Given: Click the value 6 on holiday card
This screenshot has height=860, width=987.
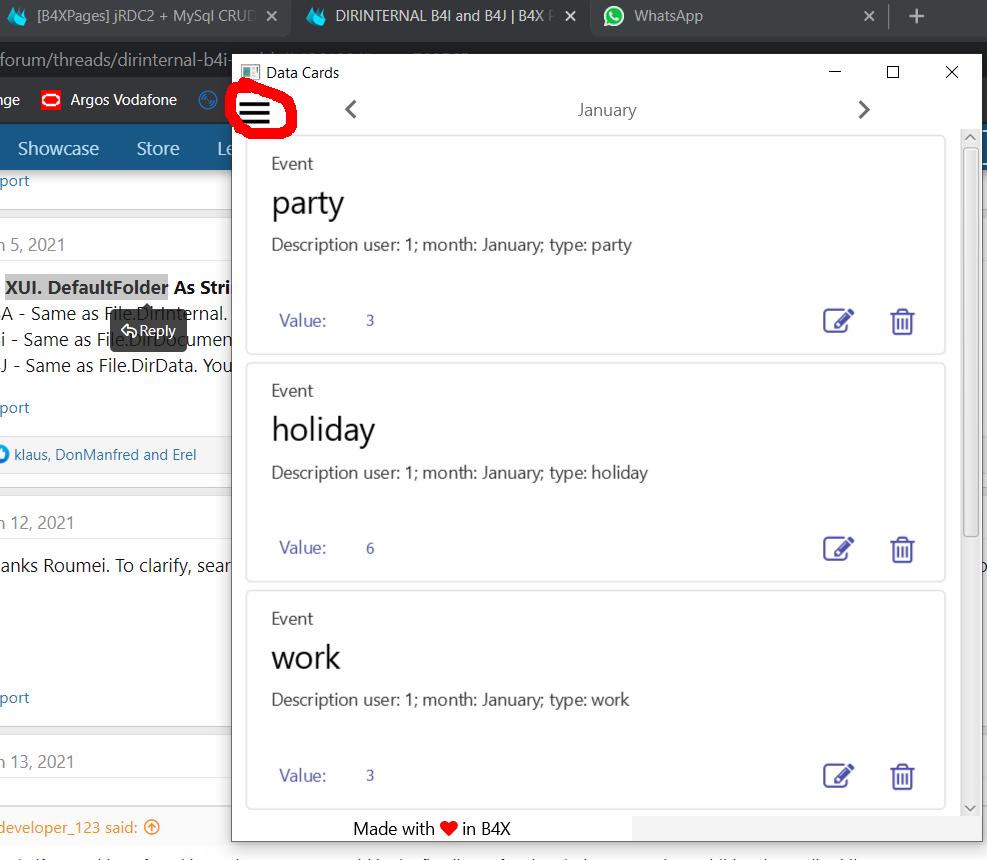Looking at the screenshot, I should coord(370,548).
